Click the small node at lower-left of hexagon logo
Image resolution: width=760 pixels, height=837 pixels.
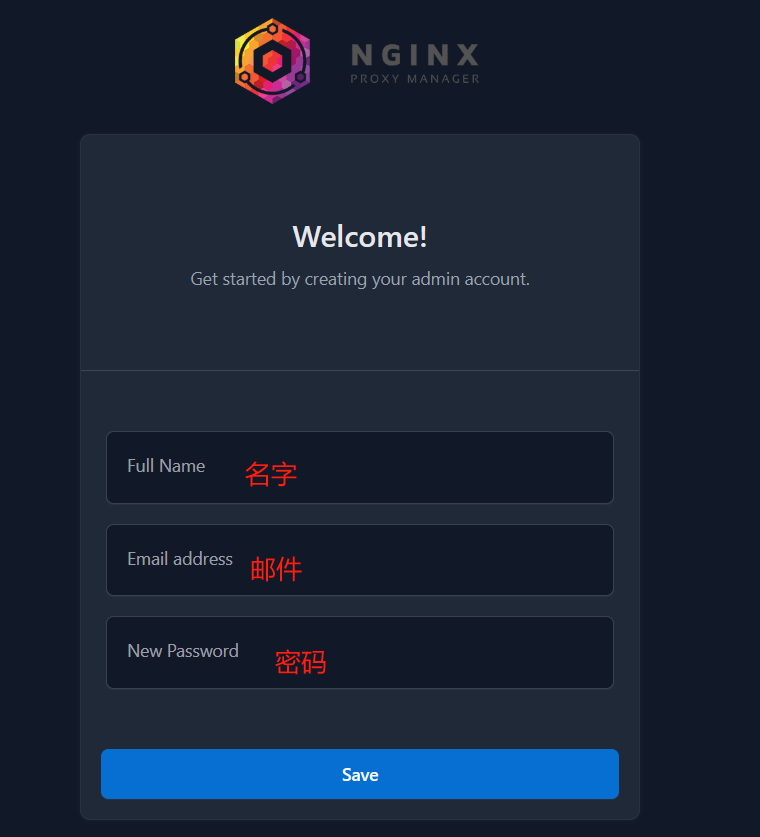[244, 77]
